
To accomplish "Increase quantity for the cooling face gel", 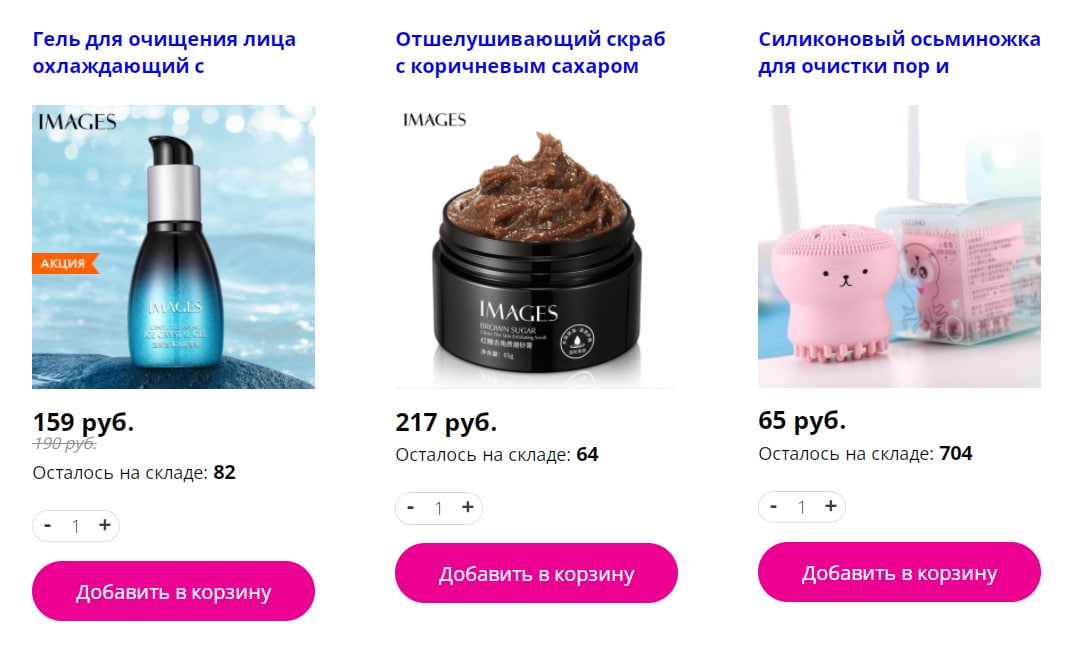I will click(x=104, y=526).
